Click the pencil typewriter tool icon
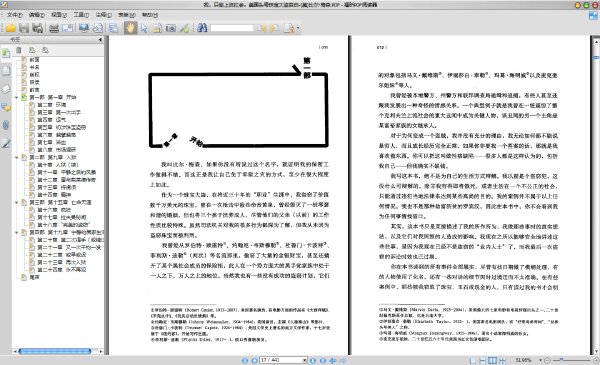The height and width of the screenshot is (365, 600). pos(184,28)
